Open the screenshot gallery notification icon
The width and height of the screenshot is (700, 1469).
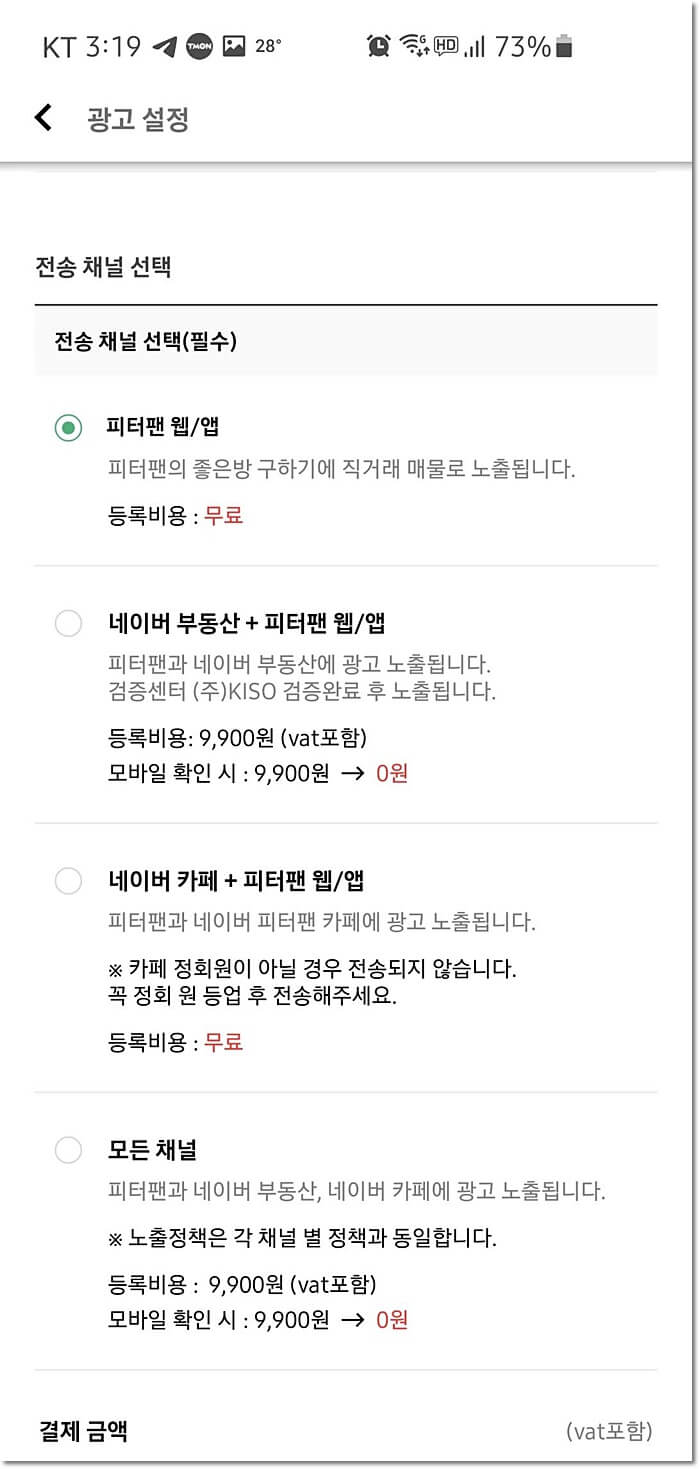(237, 47)
